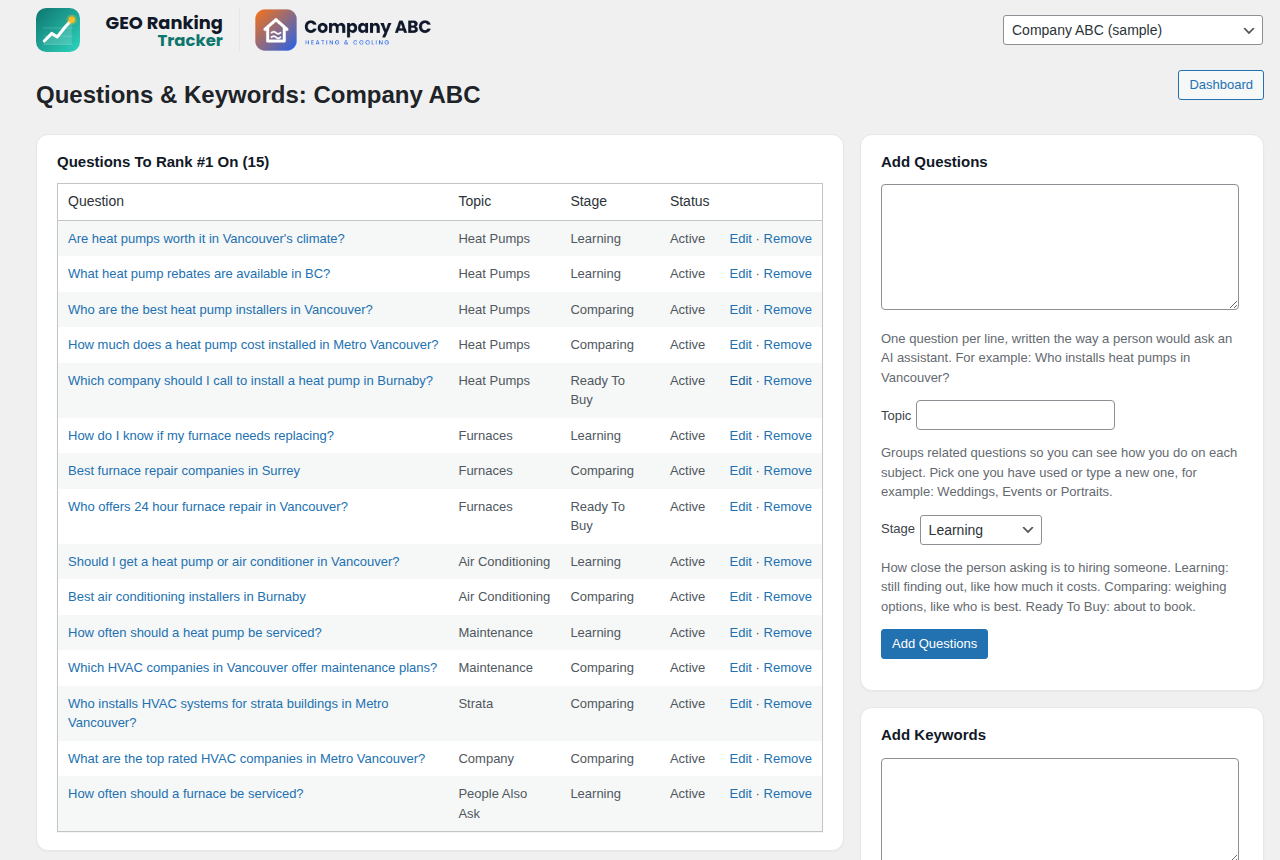Remove the Burnaby air conditioning installers question
Image resolution: width=1280 pixels, height=860 pixels.
pyautogui.click(x=788, y=597)
